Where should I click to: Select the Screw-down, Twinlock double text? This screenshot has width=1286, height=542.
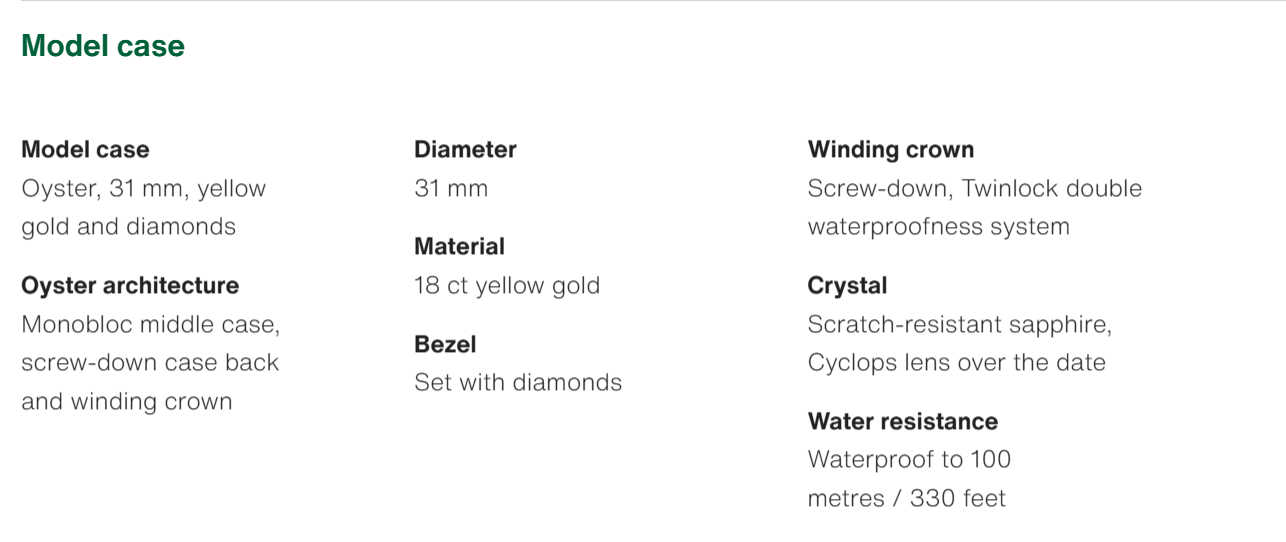974,189
